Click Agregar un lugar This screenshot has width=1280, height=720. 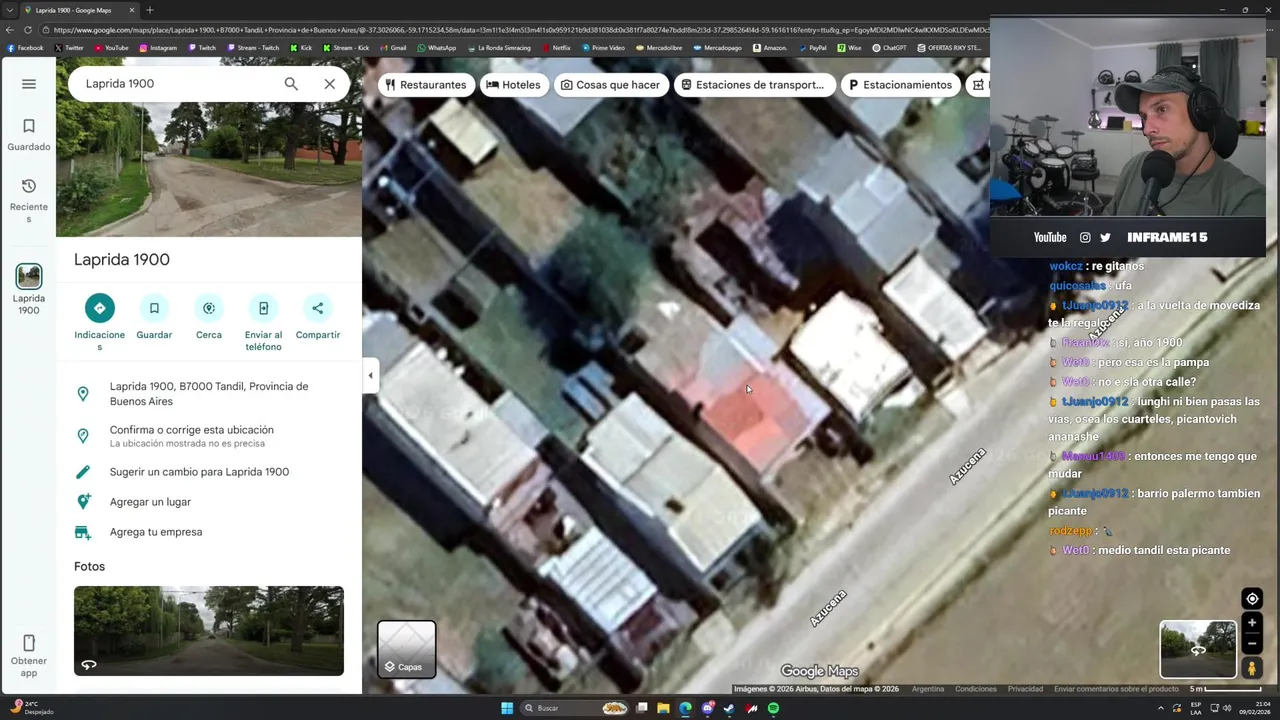(209, 502)
